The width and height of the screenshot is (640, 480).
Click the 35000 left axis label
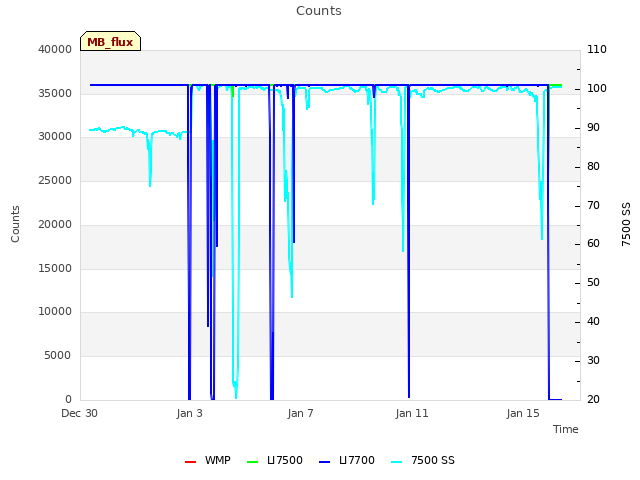click(55, 93)
